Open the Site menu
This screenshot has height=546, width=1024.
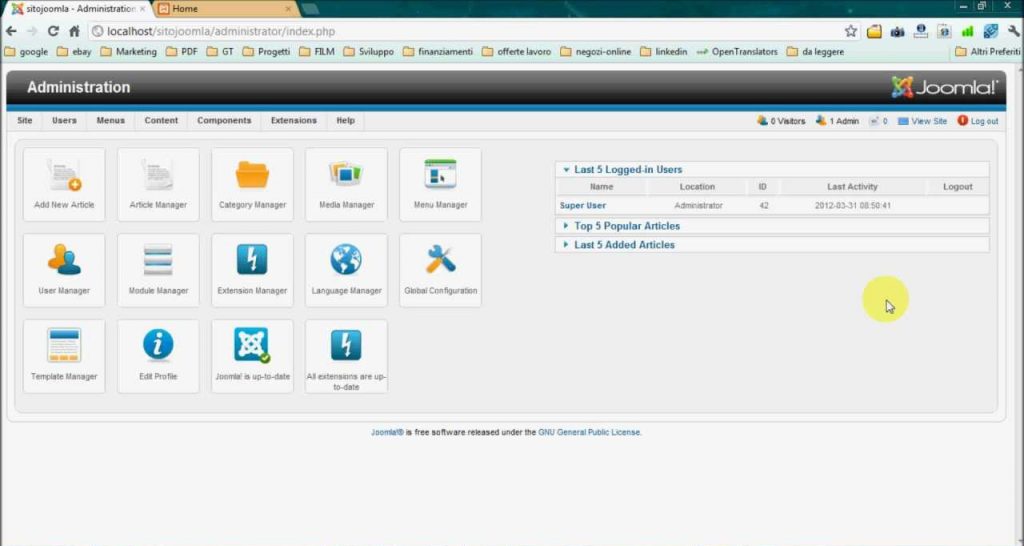click(x=25, y=120)
